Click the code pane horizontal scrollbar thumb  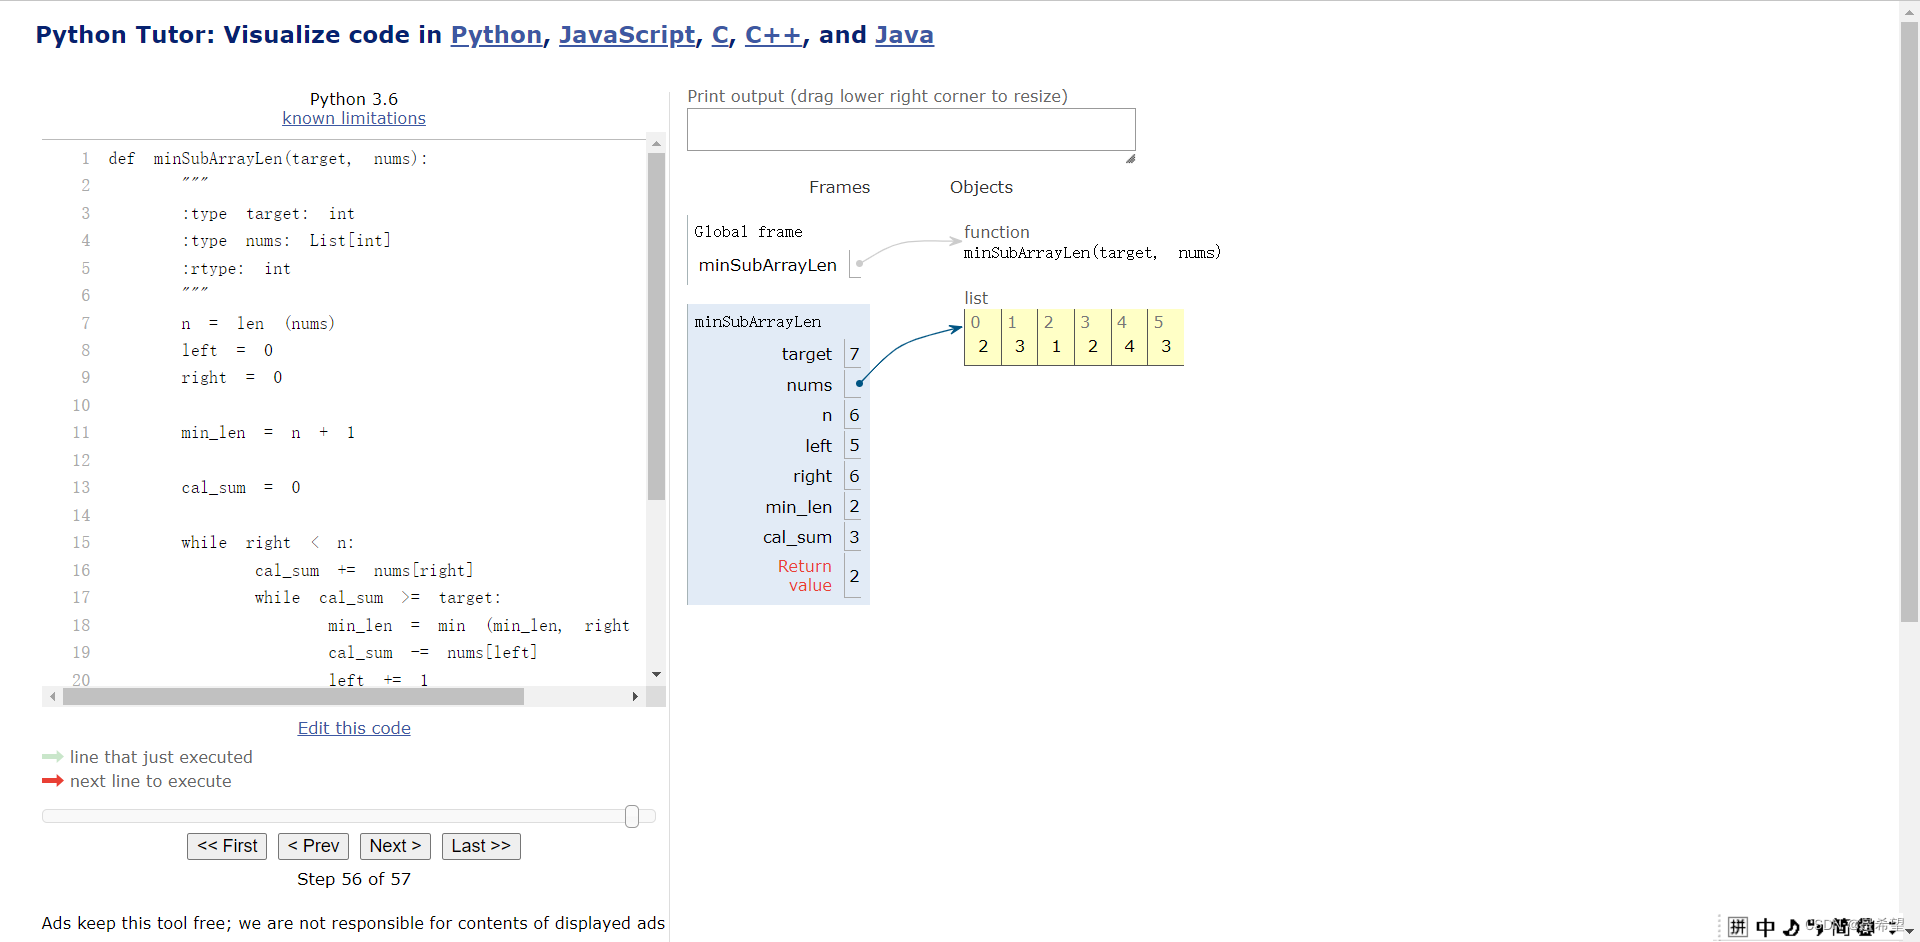[x=293, y=696]
